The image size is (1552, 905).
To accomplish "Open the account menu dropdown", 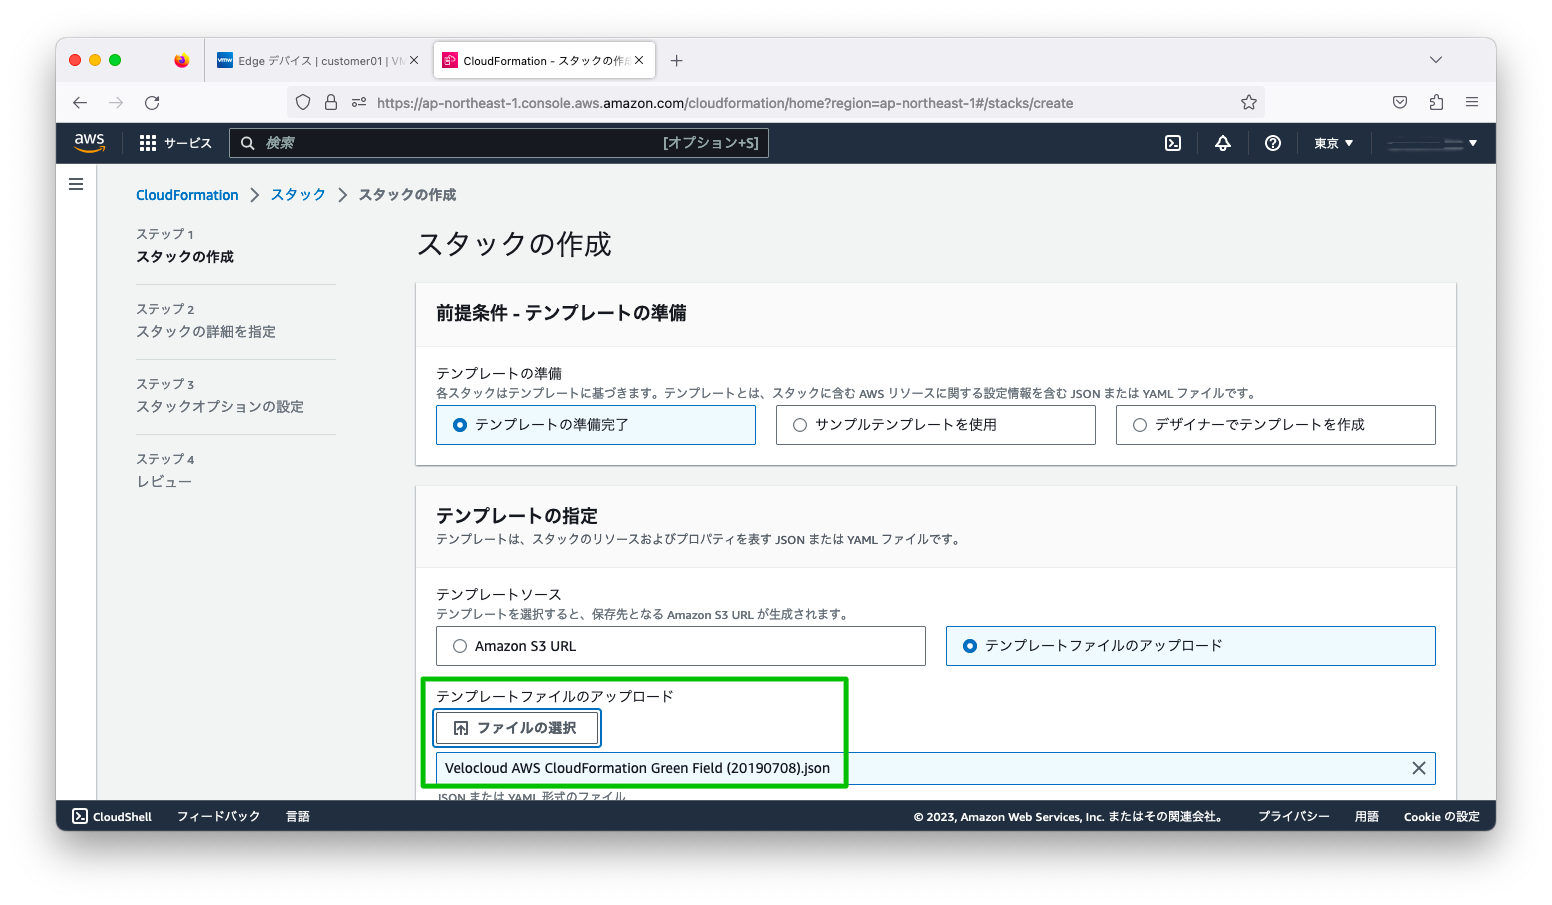I will tap(1433, 143).
